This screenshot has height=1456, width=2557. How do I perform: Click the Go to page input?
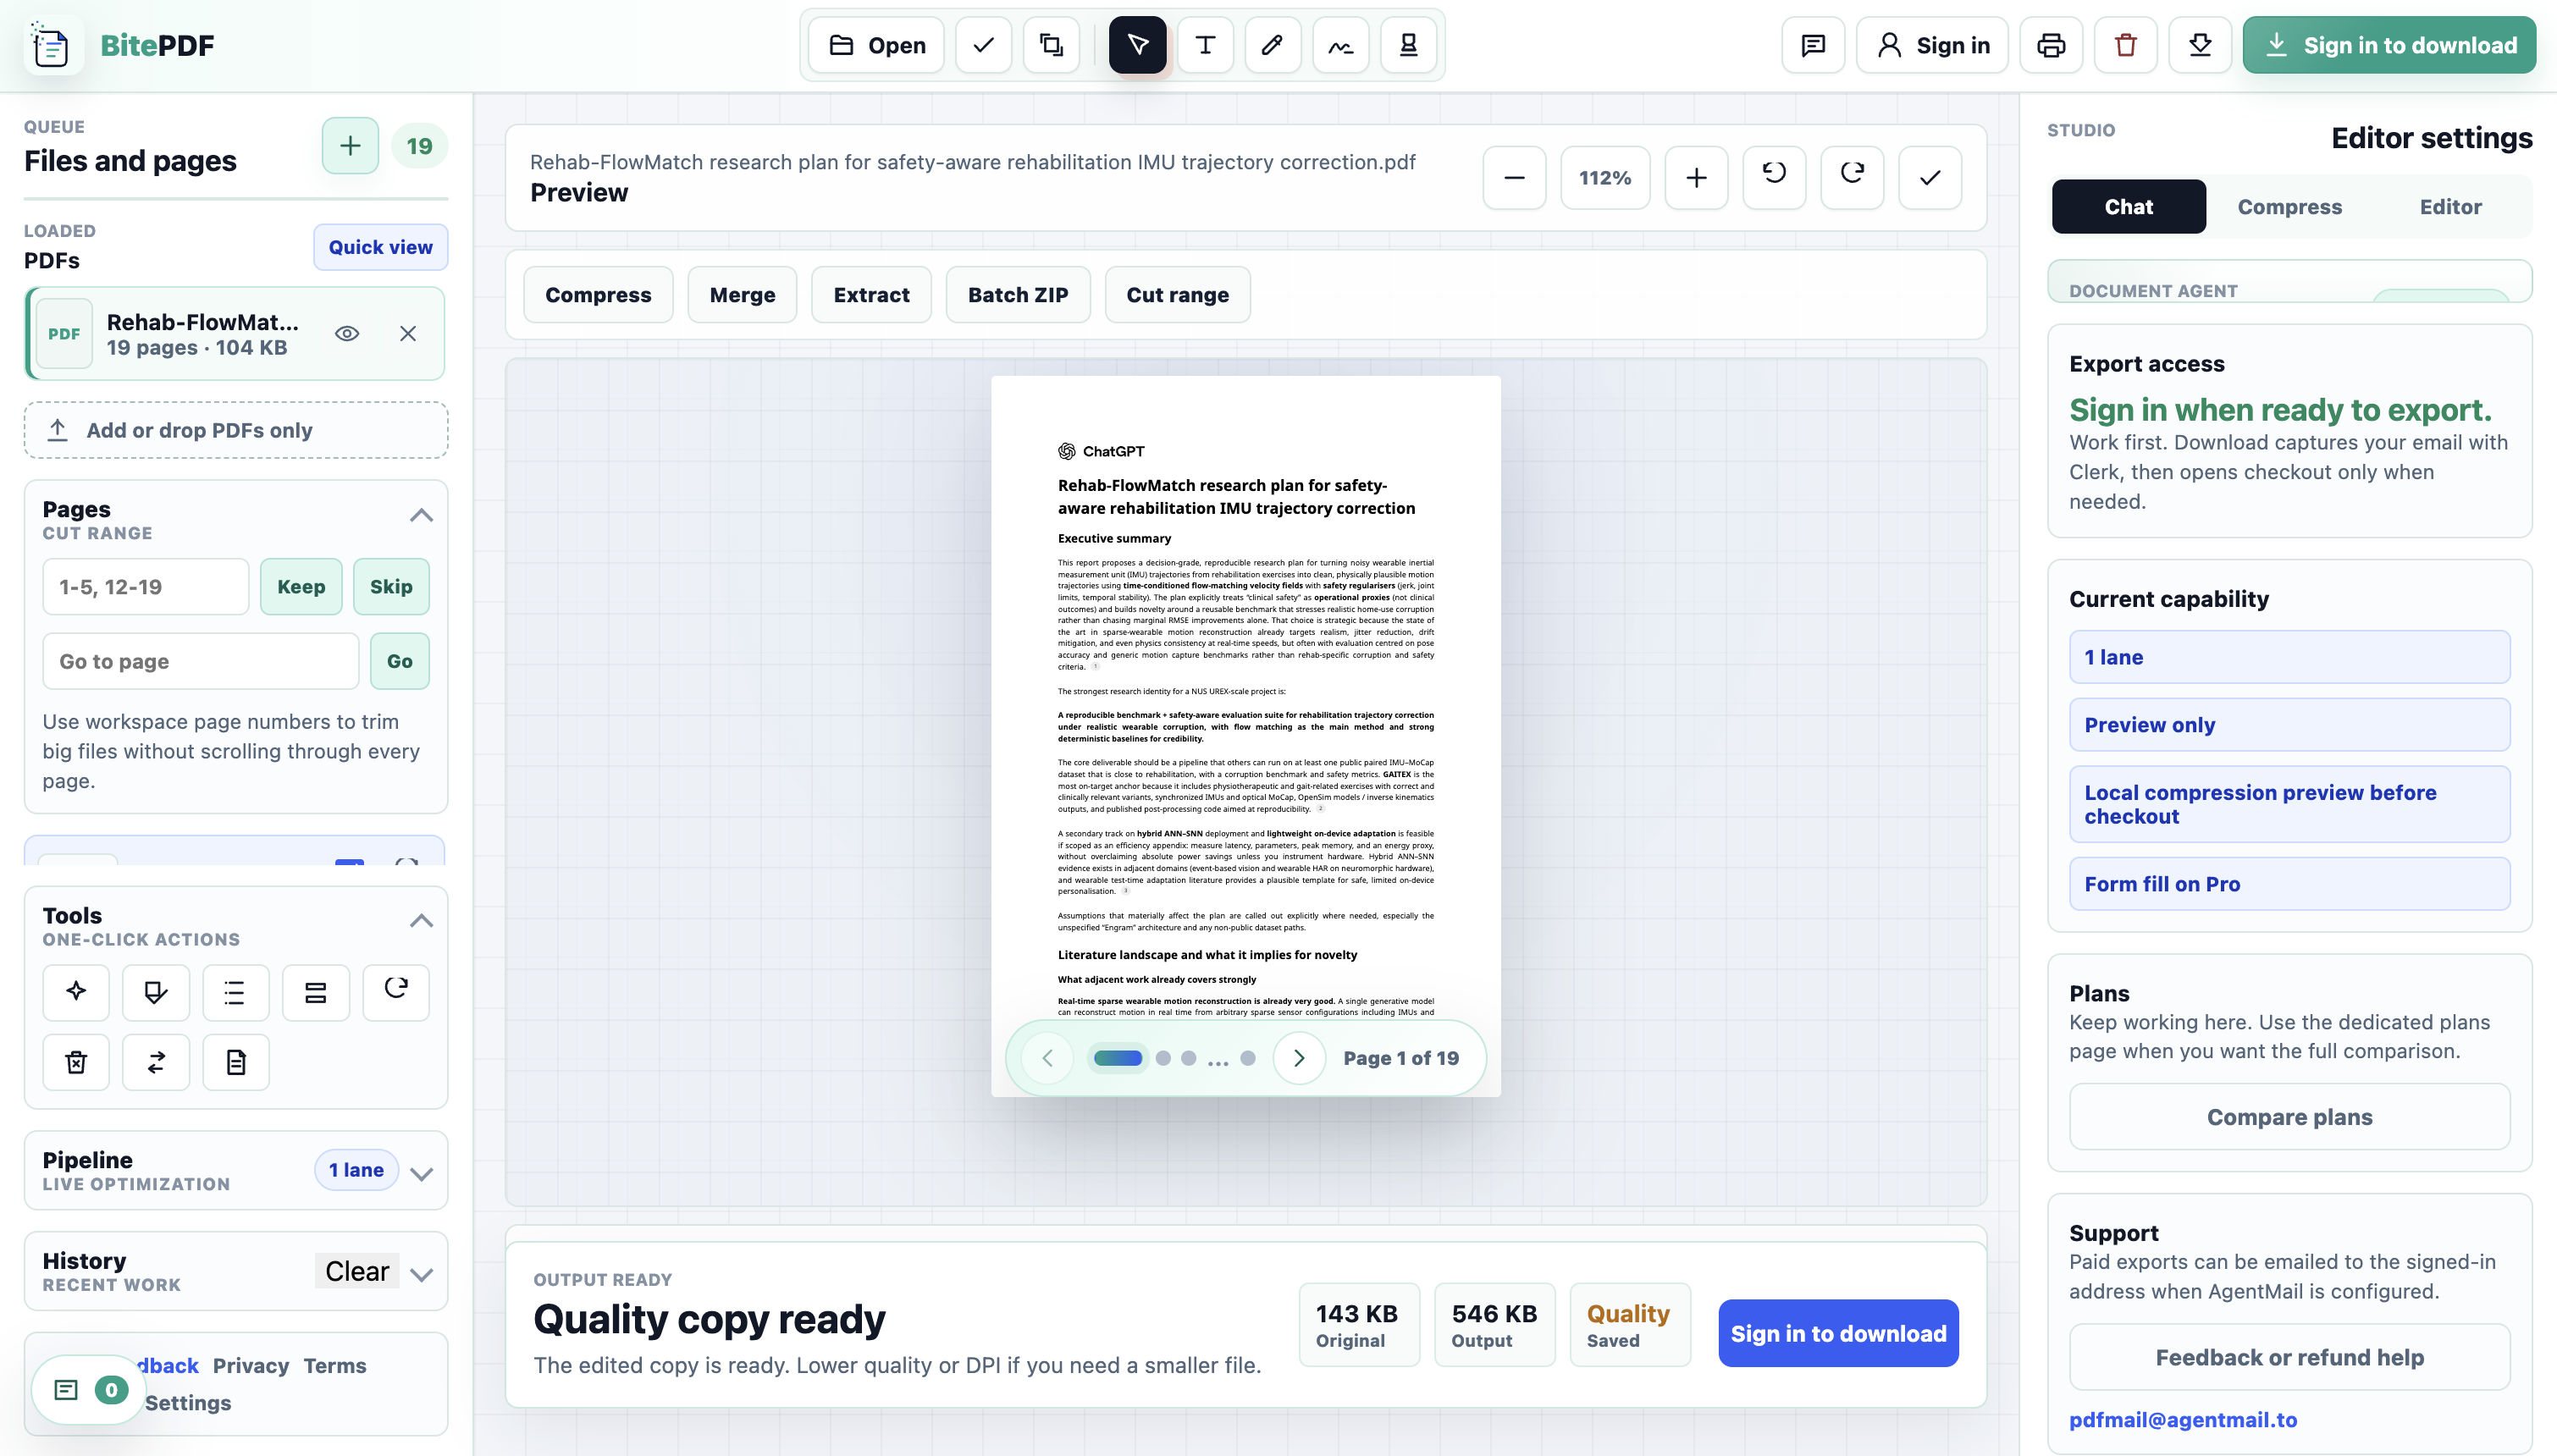pos(201,662)
